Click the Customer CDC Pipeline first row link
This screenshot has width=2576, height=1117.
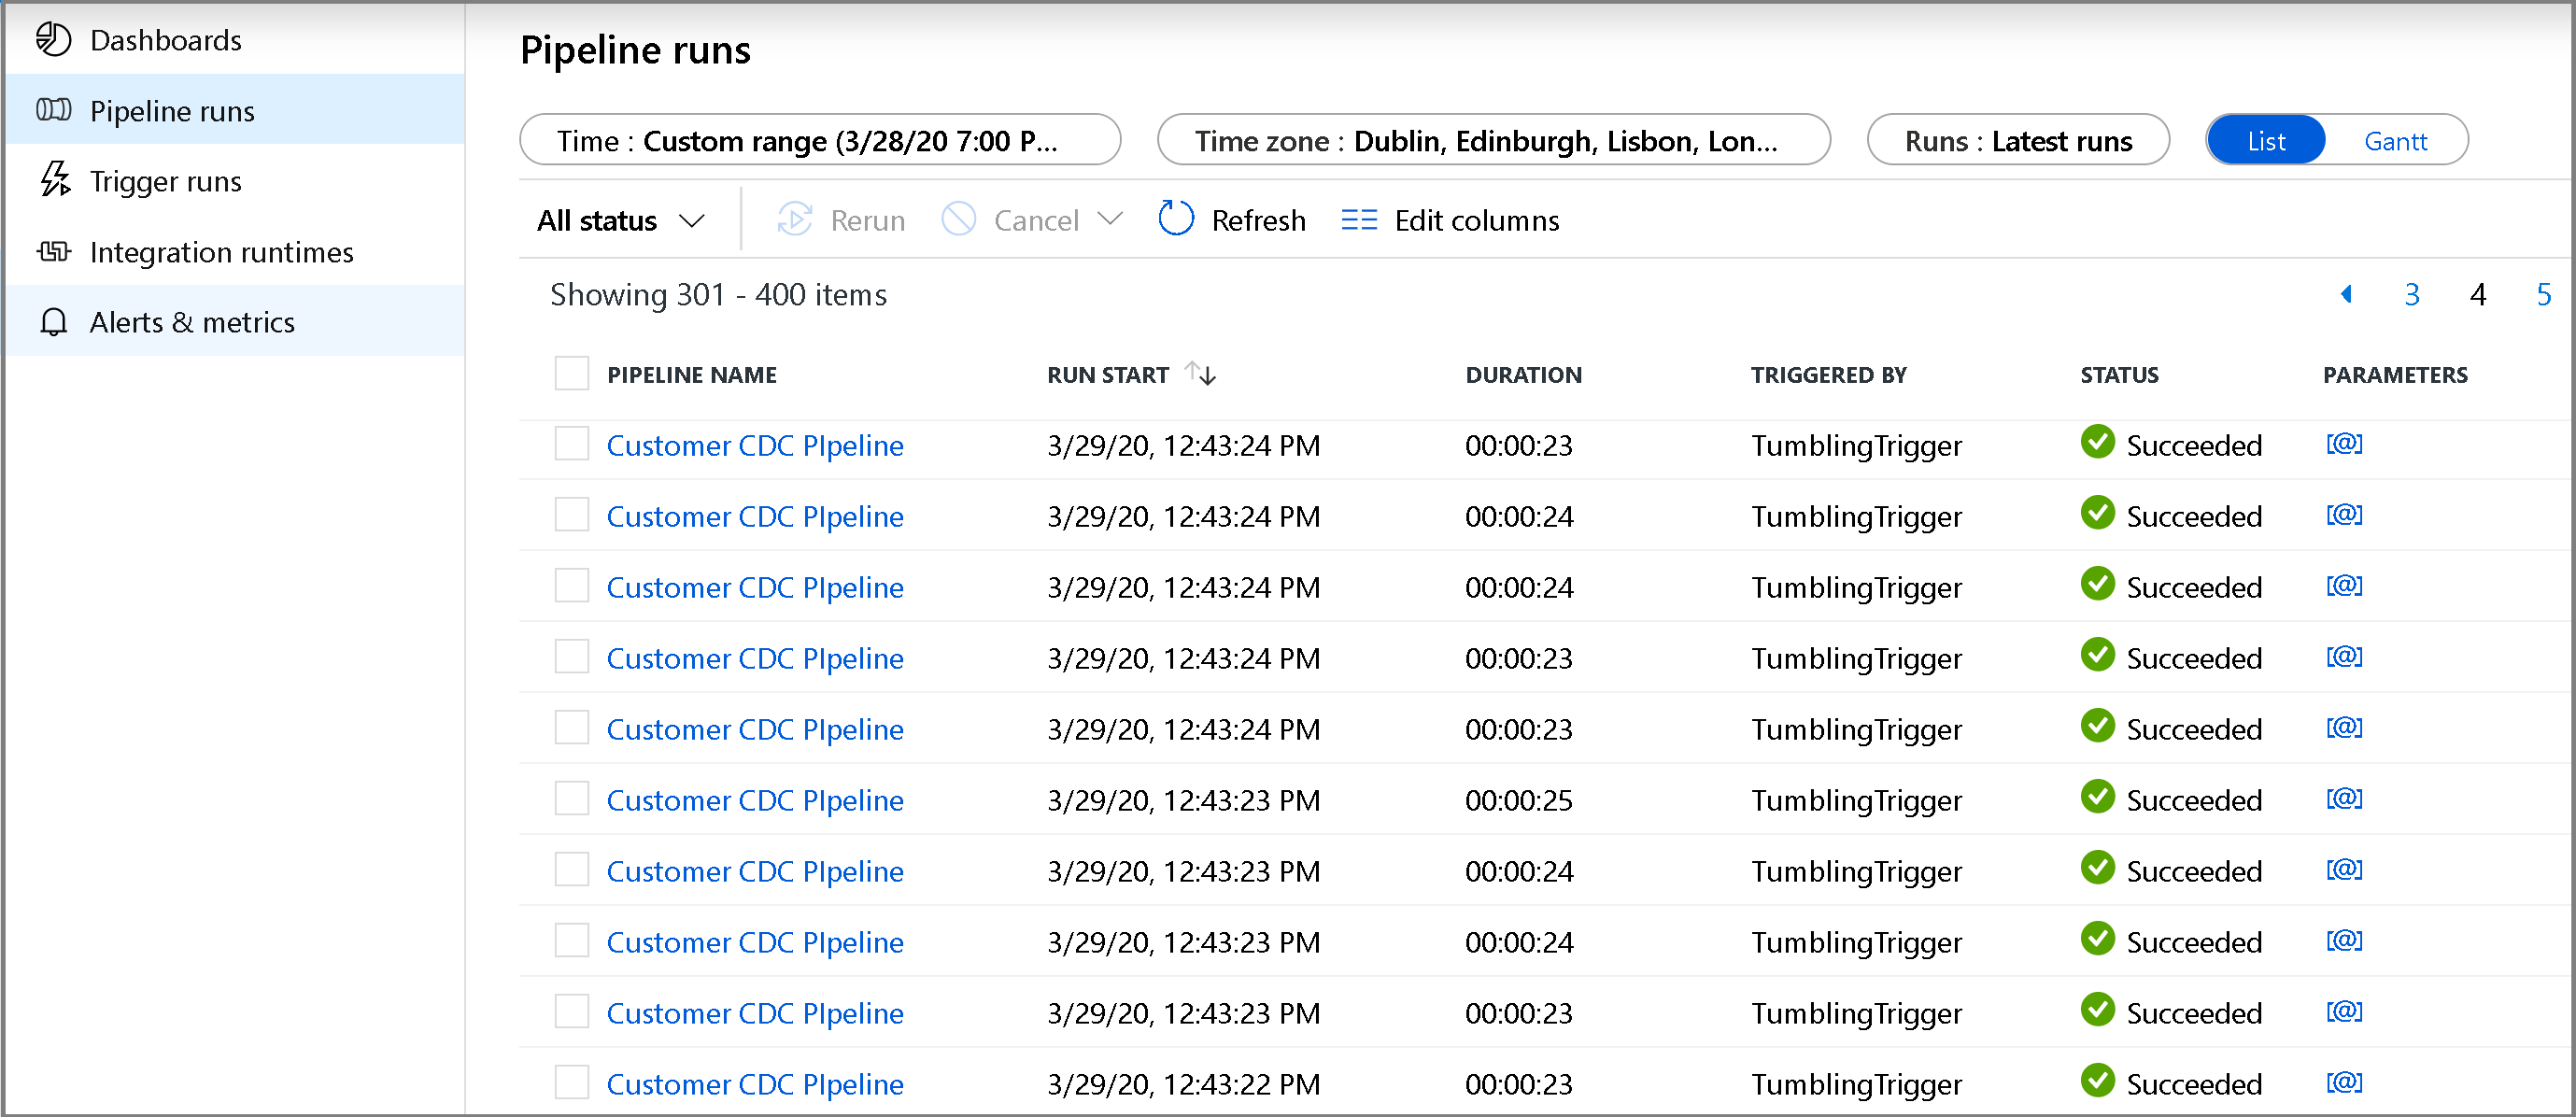pos(756,444)
